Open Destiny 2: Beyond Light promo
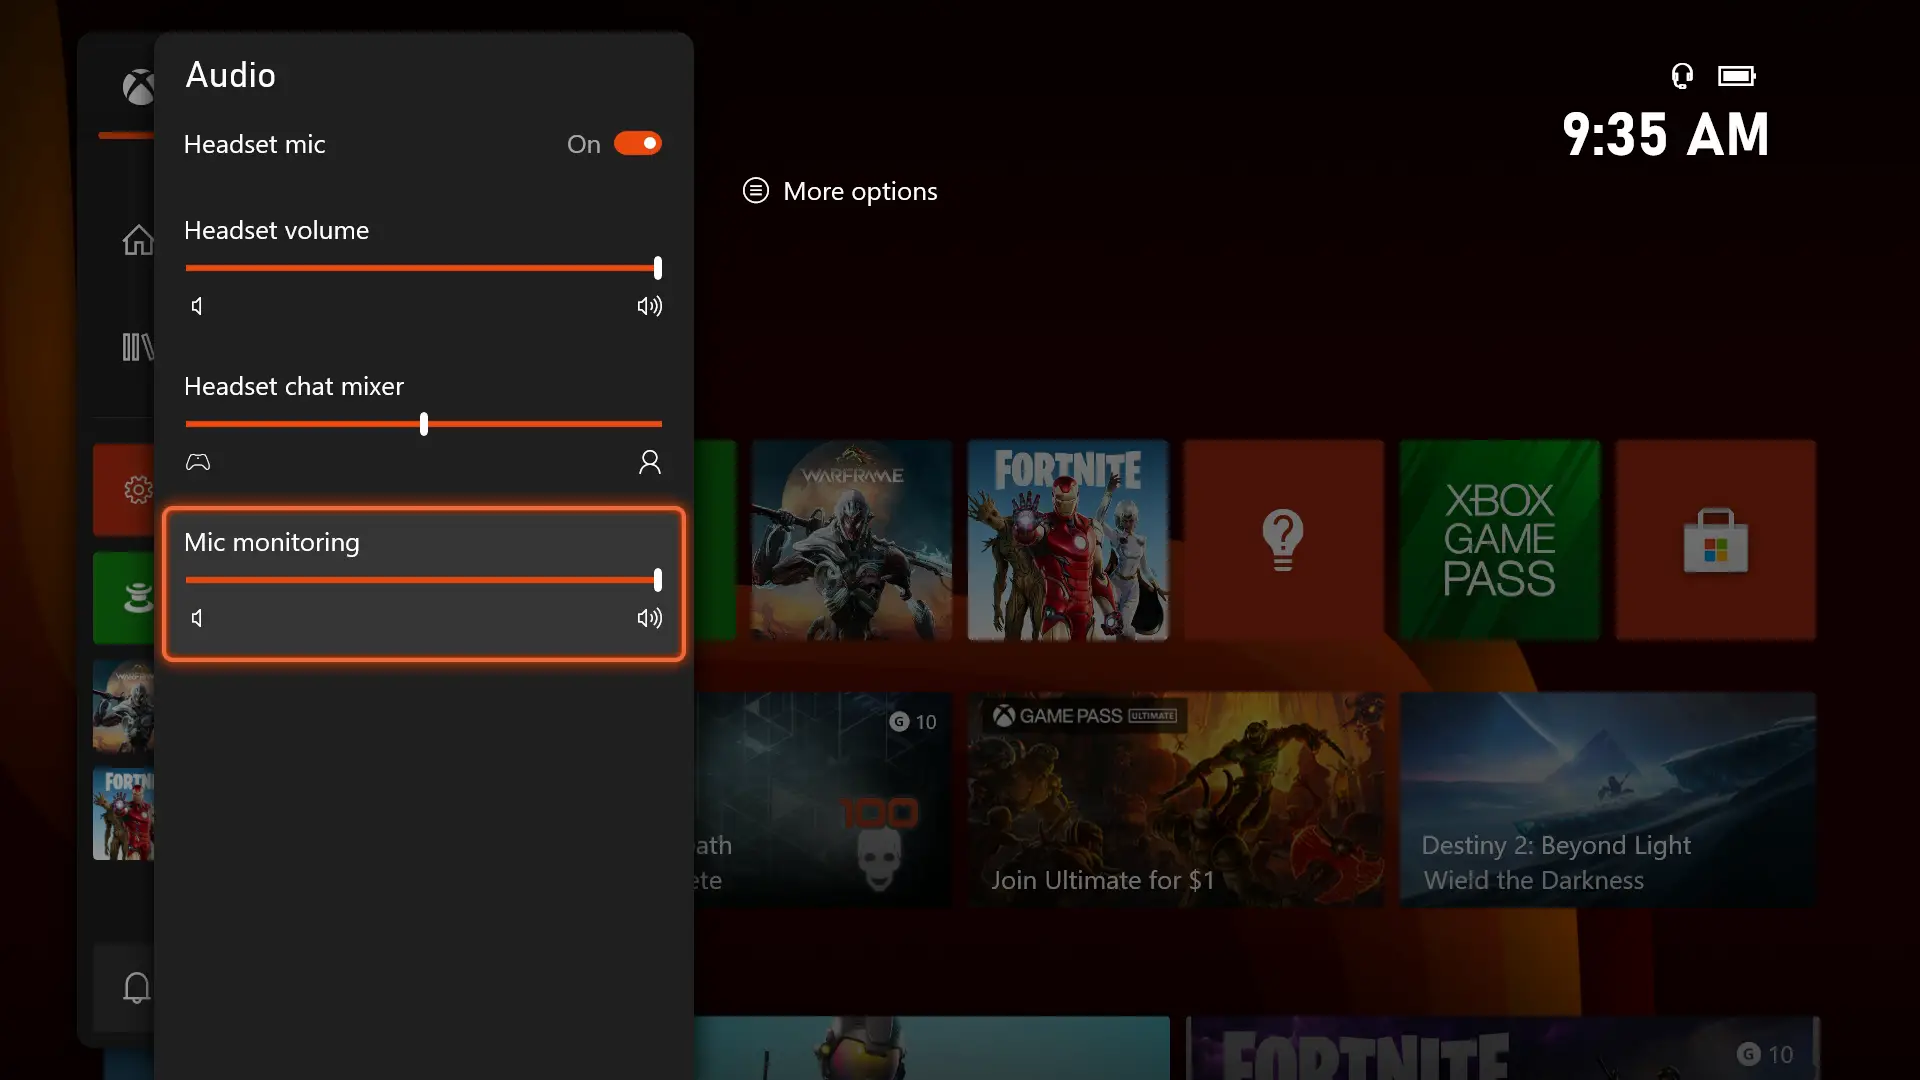This screenshot has height=1080, width=1920. tap(1607, 800)
